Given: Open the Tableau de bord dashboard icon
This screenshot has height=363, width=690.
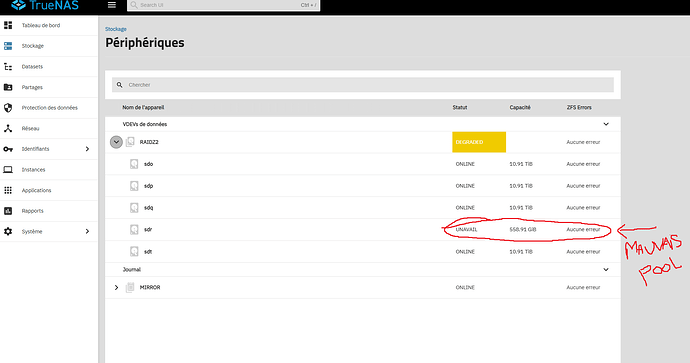Looking at the screenshot, I should coord(8,25).
